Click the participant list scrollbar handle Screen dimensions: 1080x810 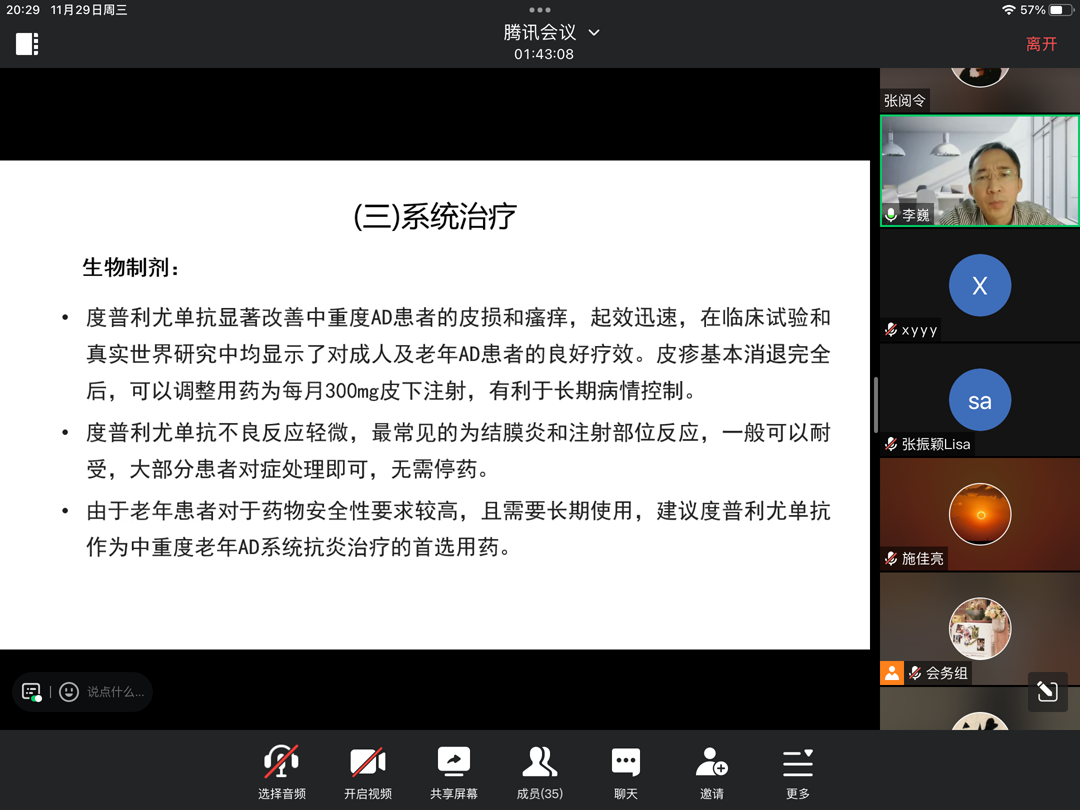coord(875,405)
